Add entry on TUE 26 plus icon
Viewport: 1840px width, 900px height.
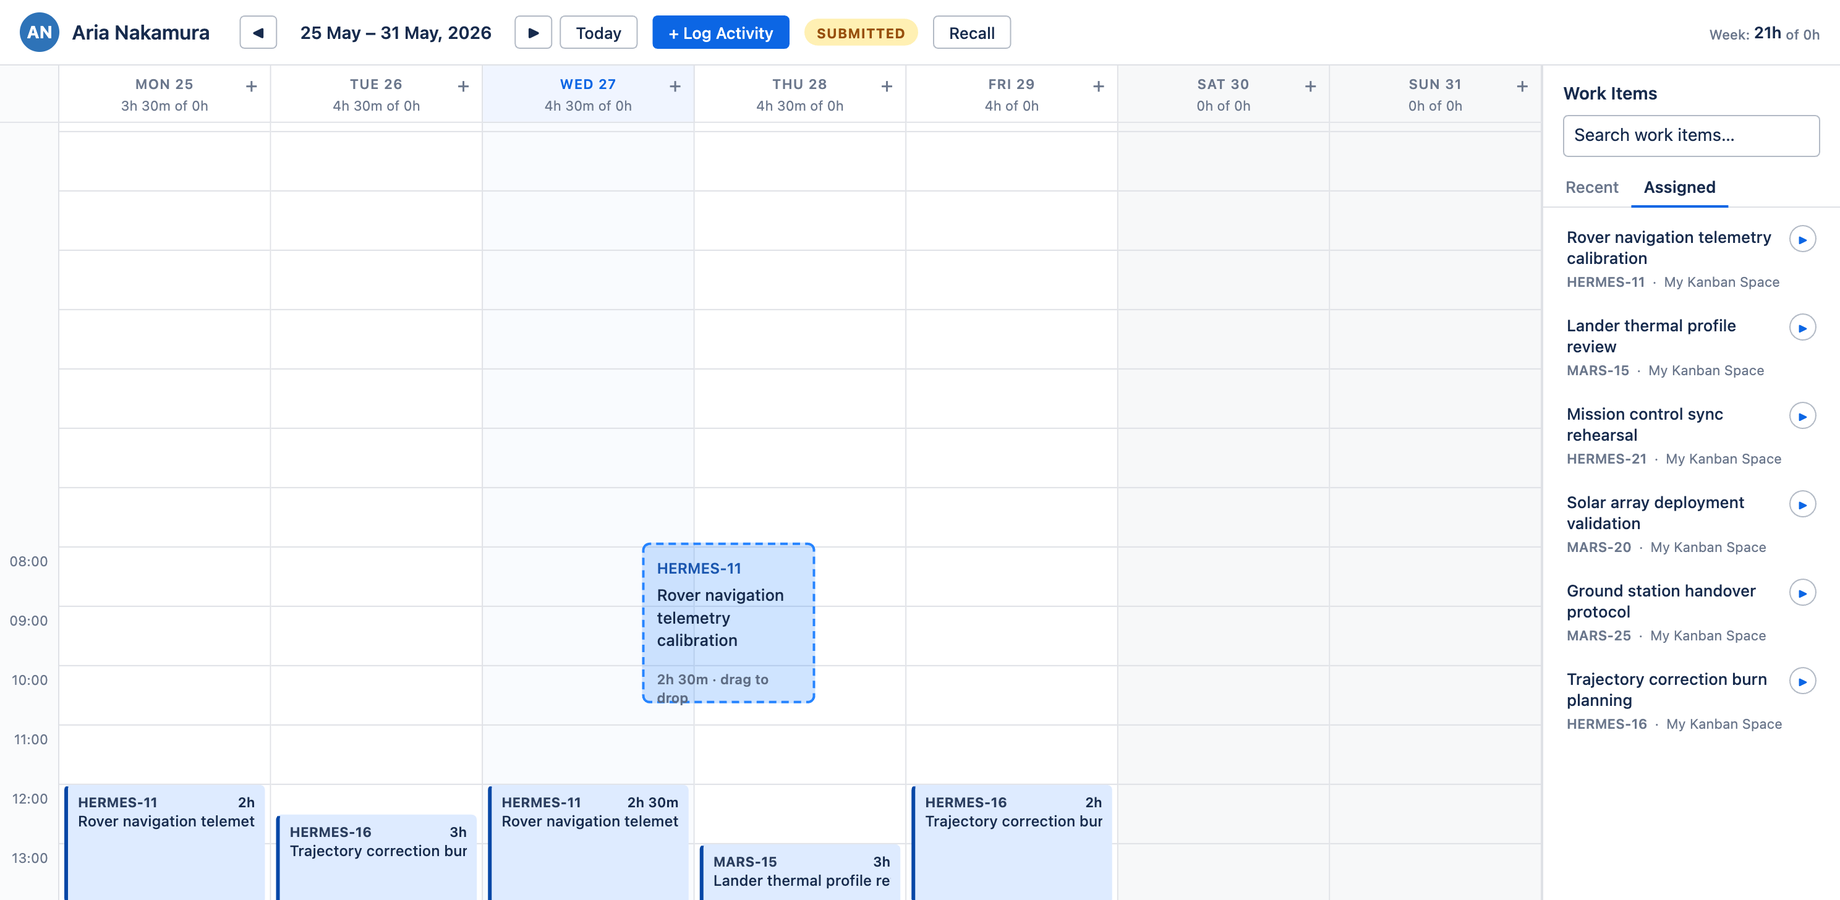tap(463, 87)
